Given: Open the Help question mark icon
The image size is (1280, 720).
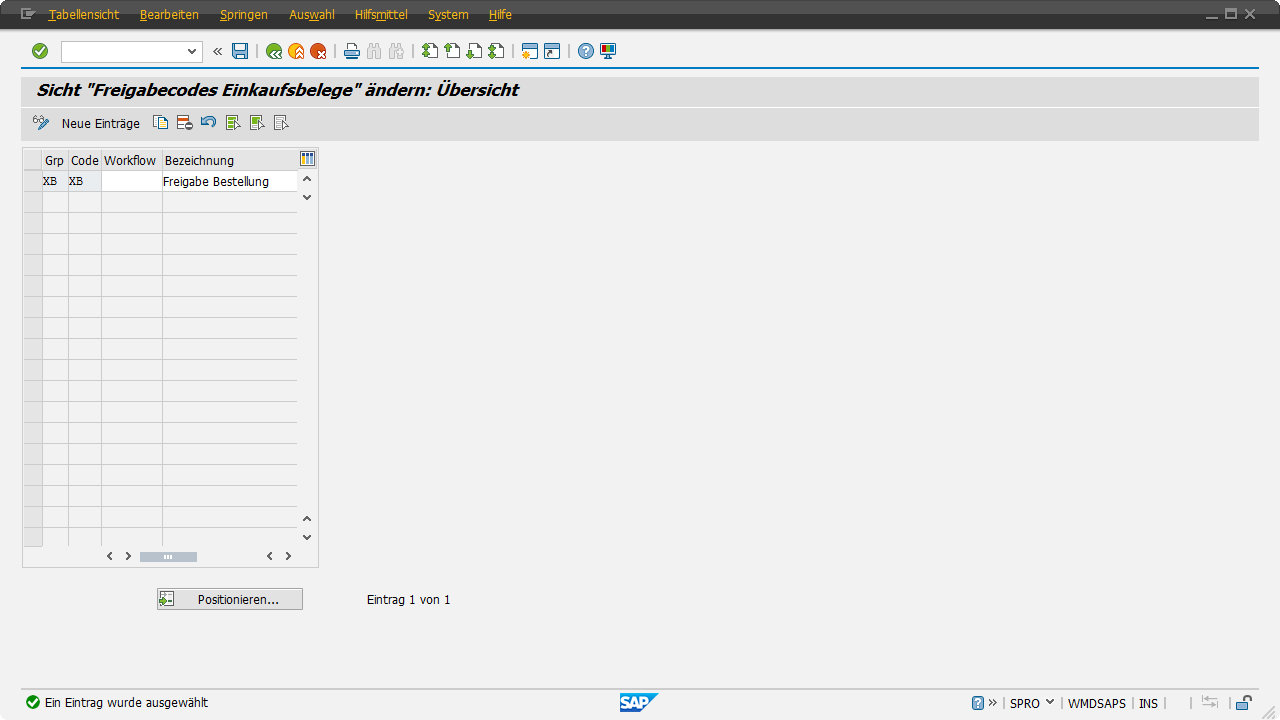Looking at the screenshot, I should click(x=586, y=51).
